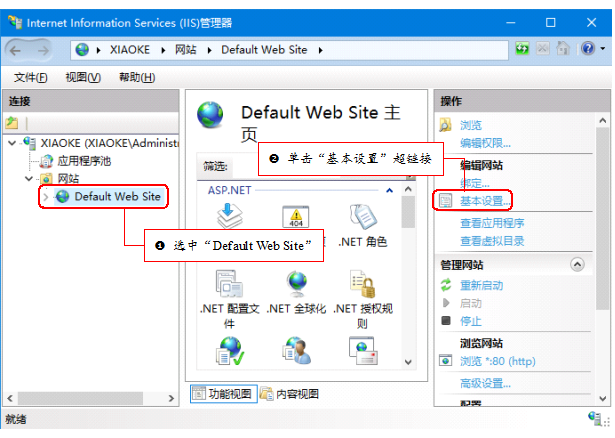Click the 重新启动 restart icon
This screenshot has width=615, height=438.
coord(446,285)
